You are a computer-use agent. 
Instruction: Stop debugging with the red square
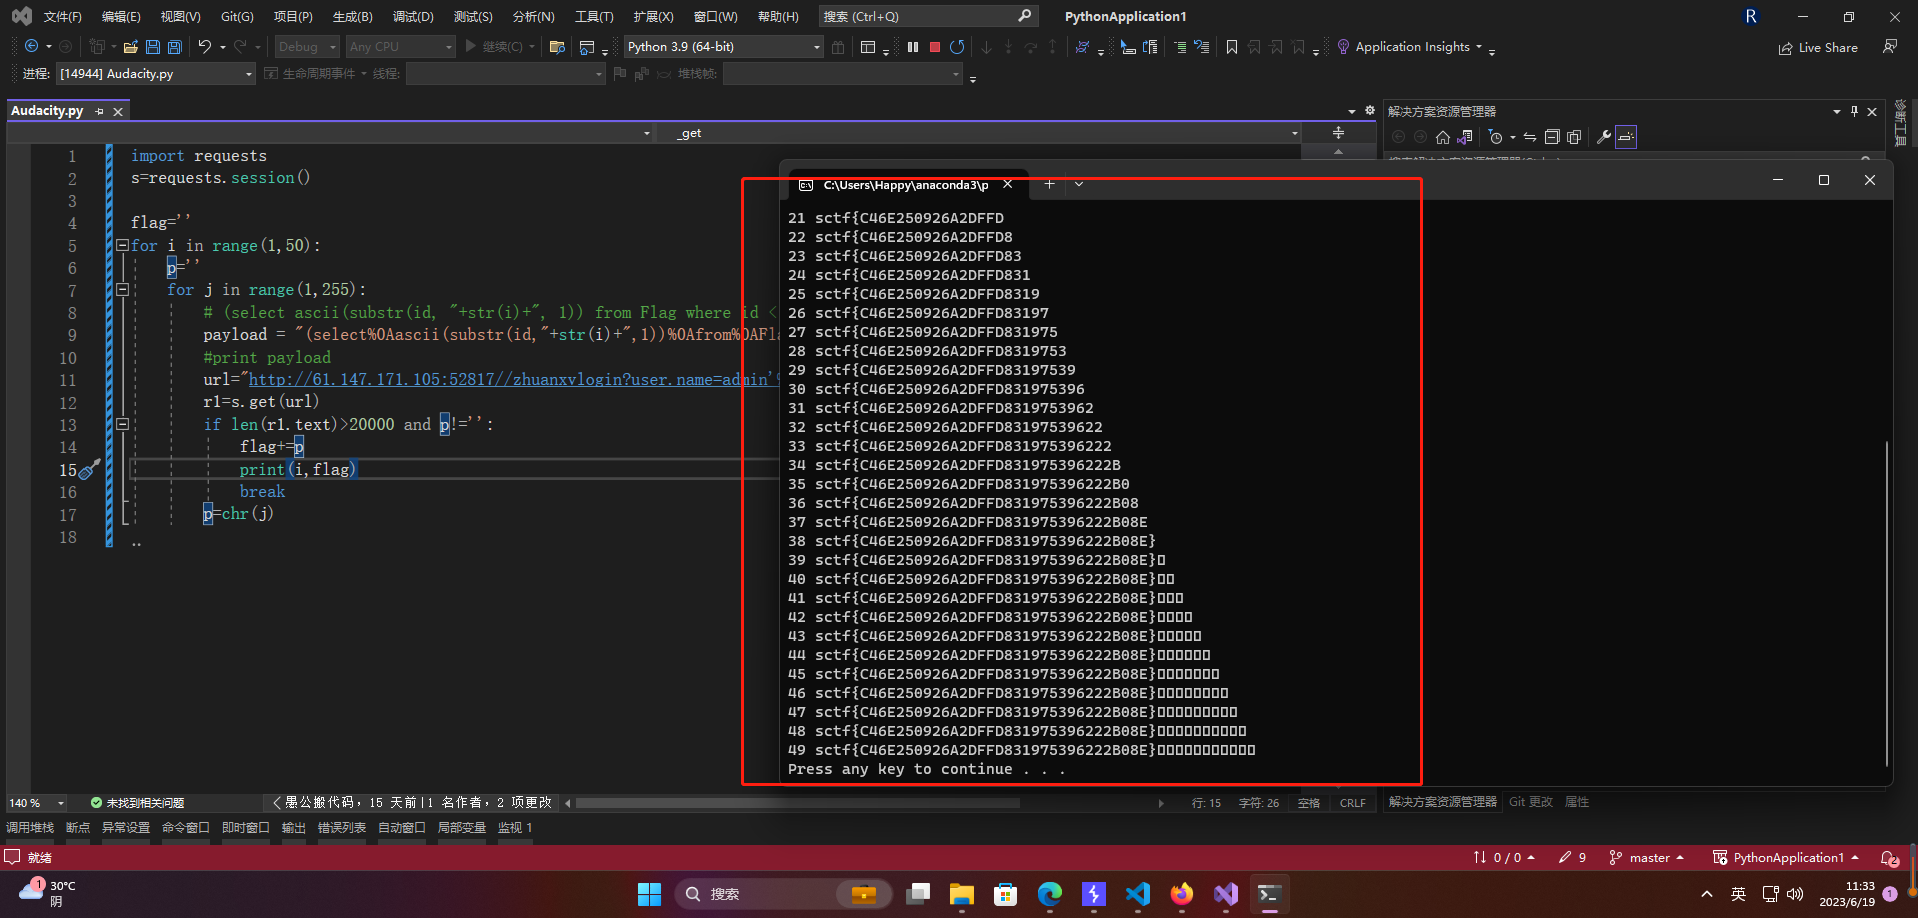(x=935, y=47)
